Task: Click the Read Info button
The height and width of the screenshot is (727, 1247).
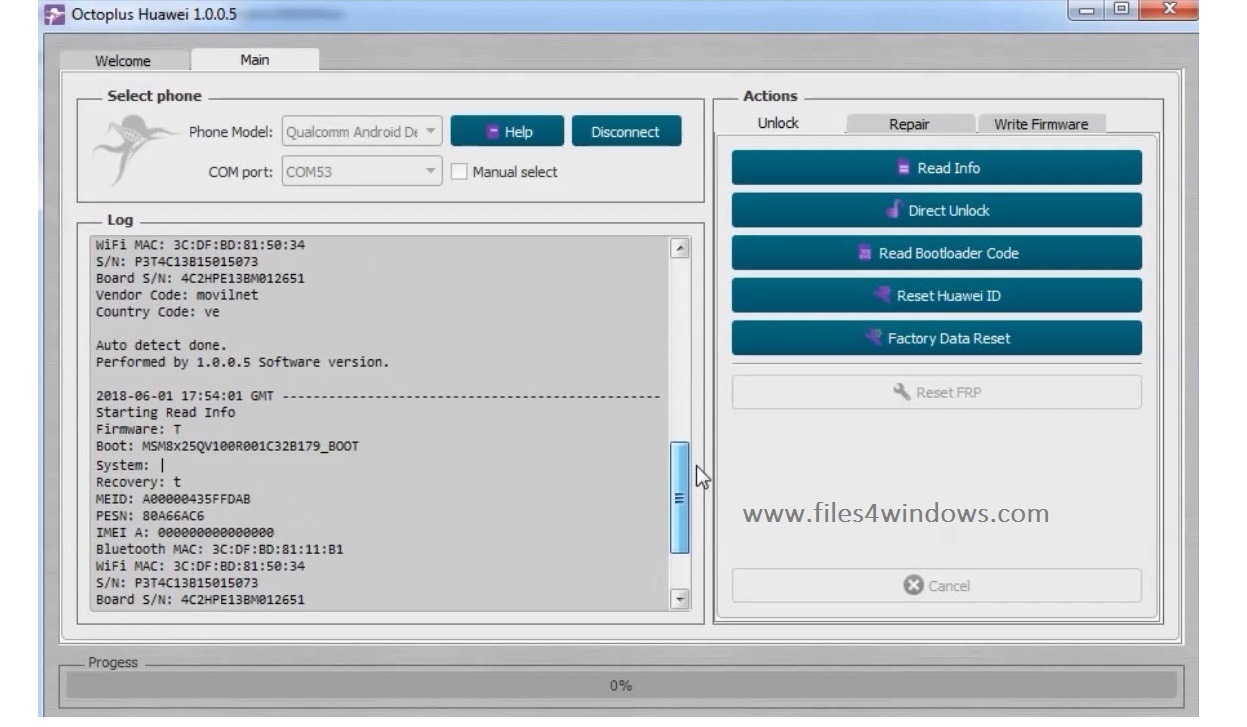Action: [x=937, y=168]
